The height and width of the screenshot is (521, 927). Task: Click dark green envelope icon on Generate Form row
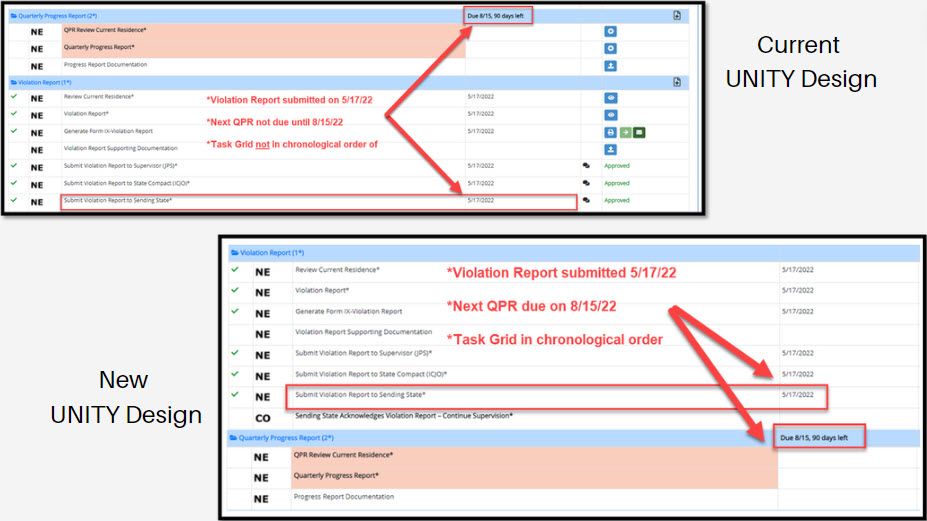(x=639, y=132)
